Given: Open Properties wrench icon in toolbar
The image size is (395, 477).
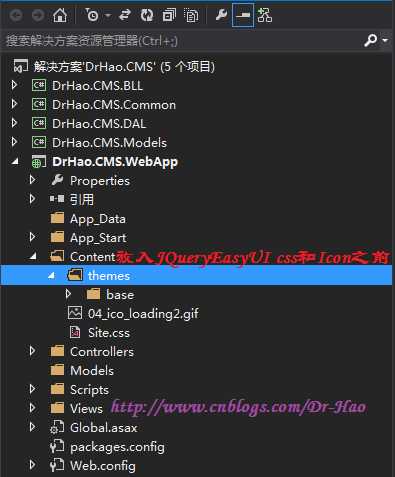Looking at the screenshot, I should click(221, 15).
